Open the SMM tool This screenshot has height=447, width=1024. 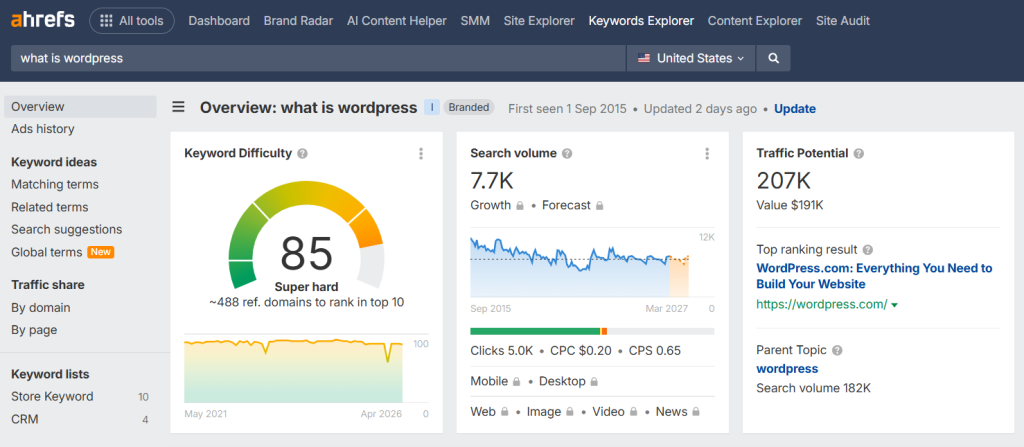pos(475,21)
